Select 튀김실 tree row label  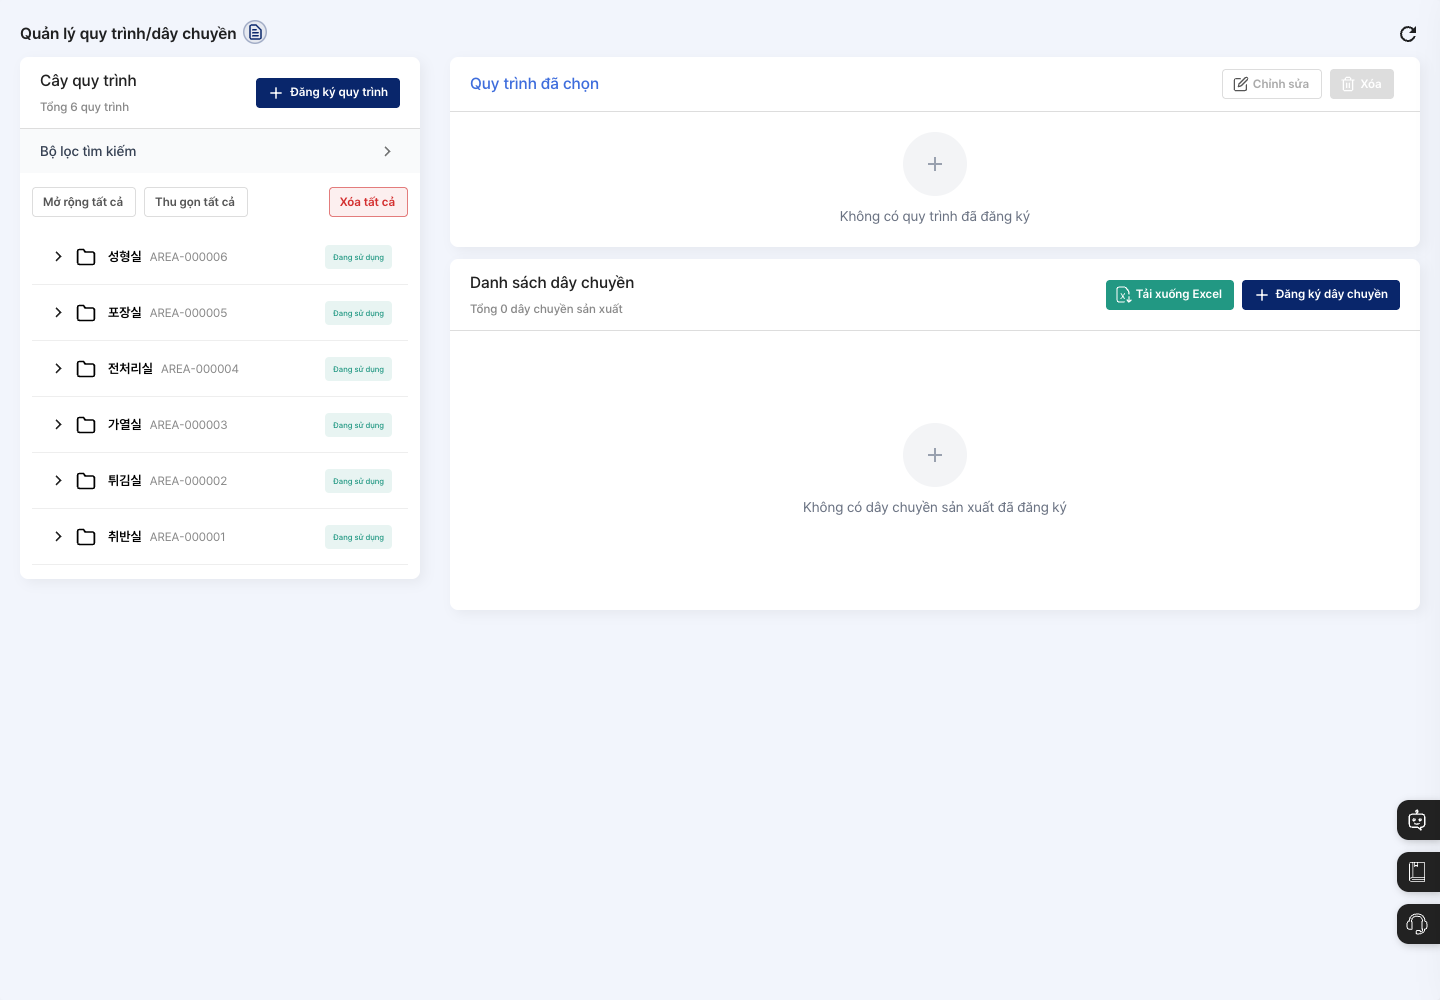(x=125, y=481)
